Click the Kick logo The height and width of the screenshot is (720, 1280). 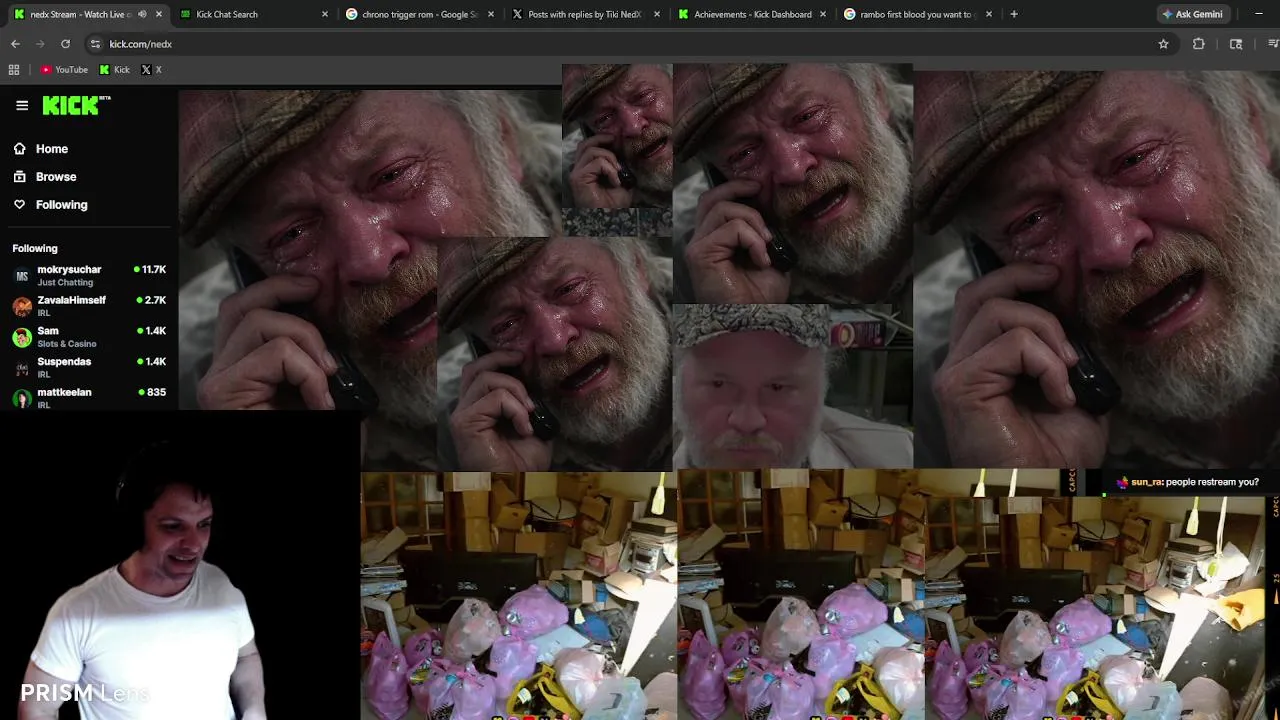click(x=75, y=105)
